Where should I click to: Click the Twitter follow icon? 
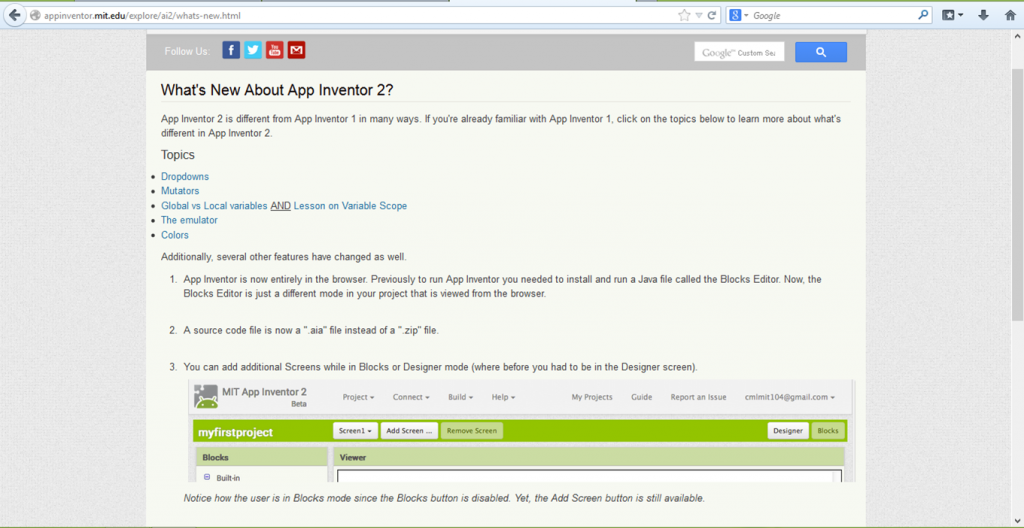click(x=253, y=51)
